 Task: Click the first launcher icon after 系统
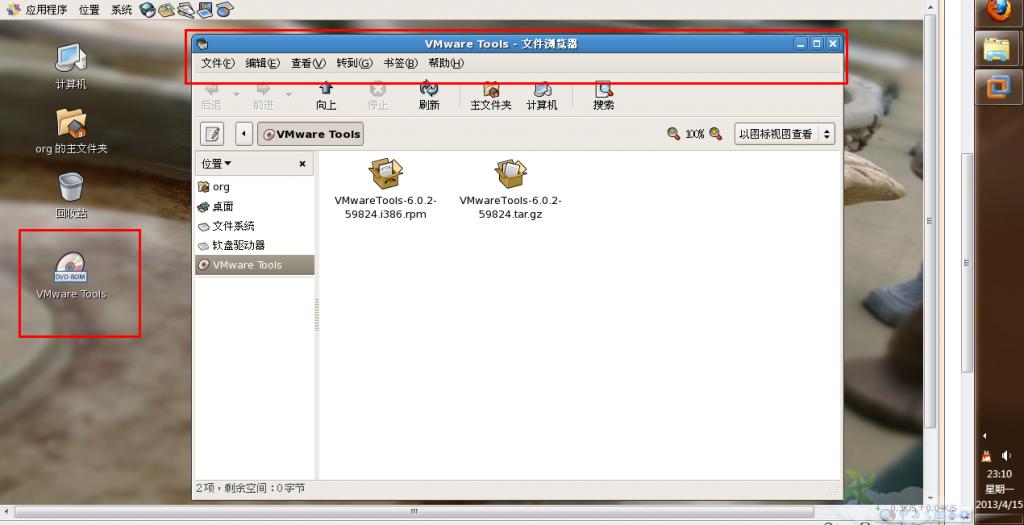point(148,9)
